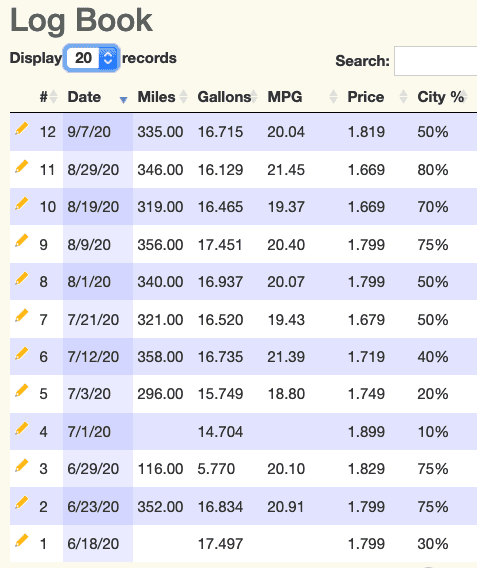Image resolution: width=477 pixels, height=568 pixels.
Task: Click MPG value 18.80
Action: 286,394
